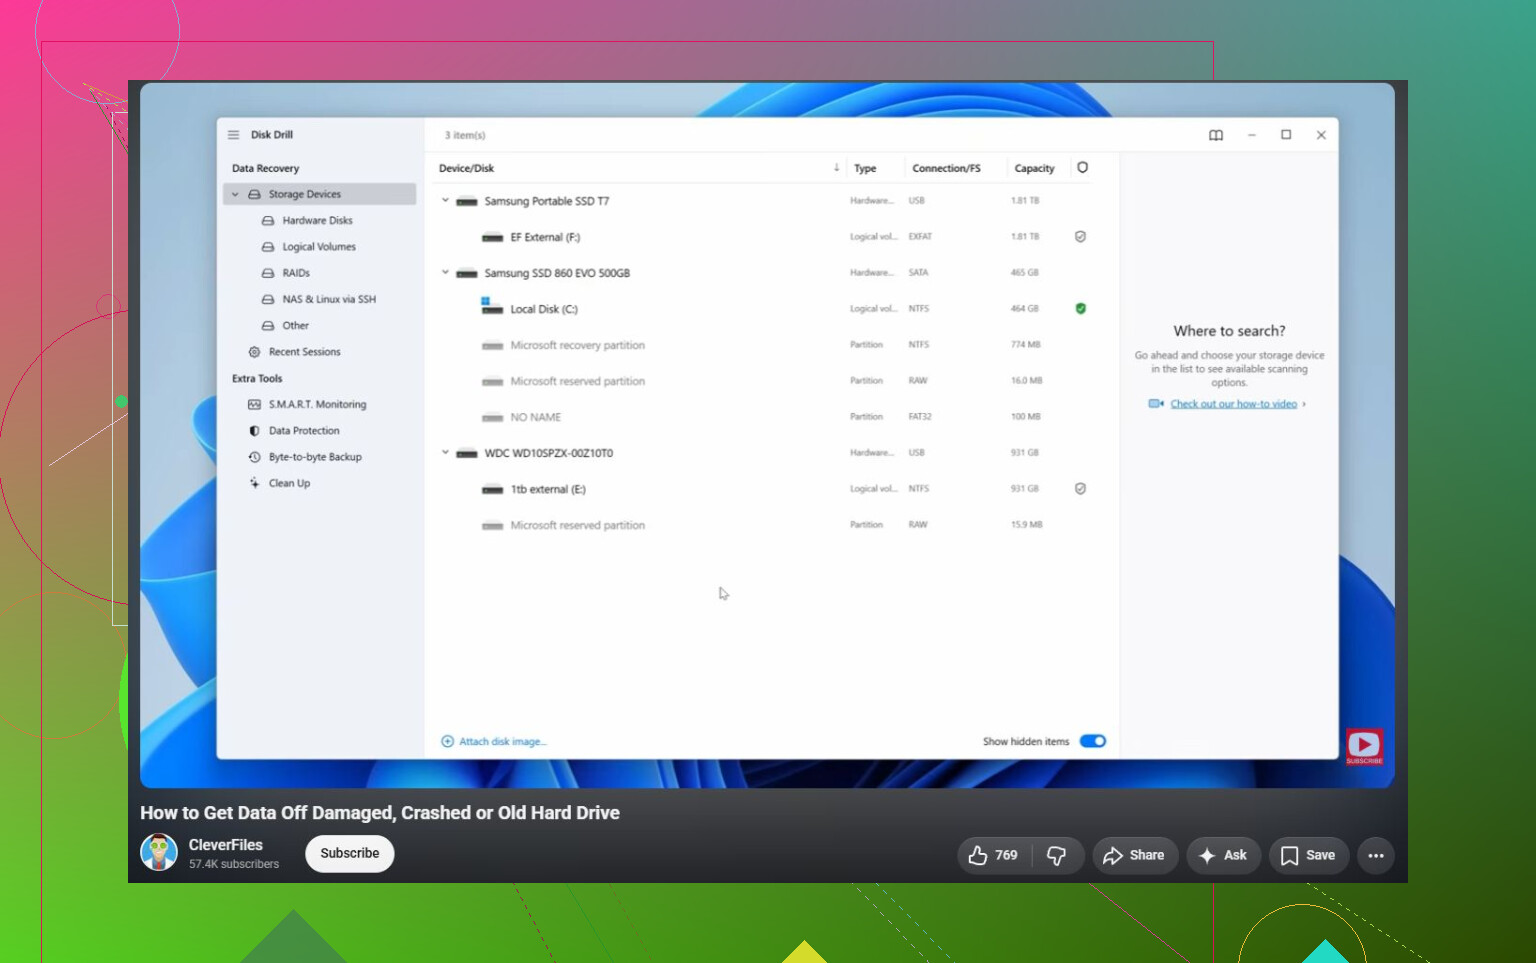Select Logical Volumes in the sidebar
This screenshot has width=1536, height=963.
309,247
